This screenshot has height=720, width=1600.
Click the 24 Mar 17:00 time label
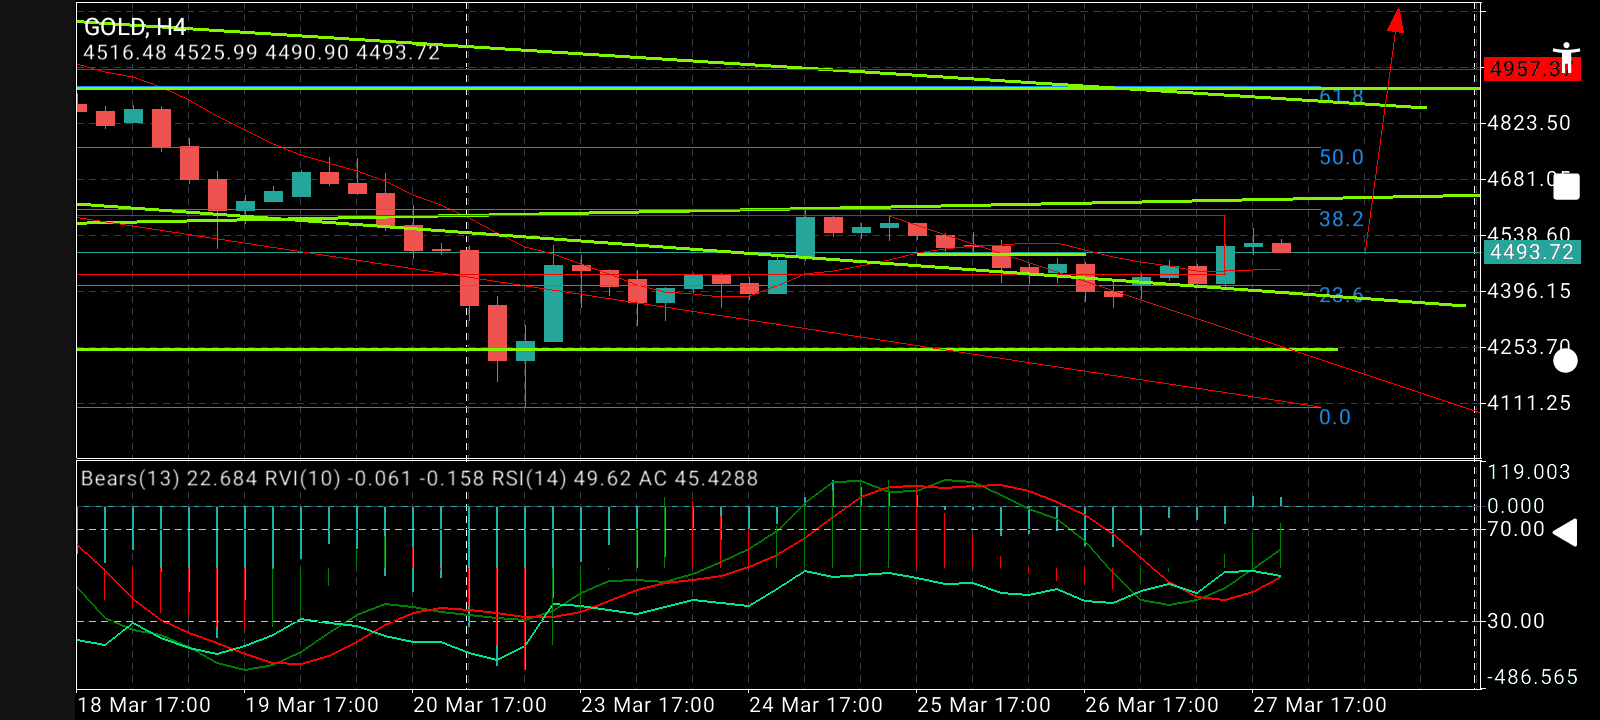tap(816, 705)
